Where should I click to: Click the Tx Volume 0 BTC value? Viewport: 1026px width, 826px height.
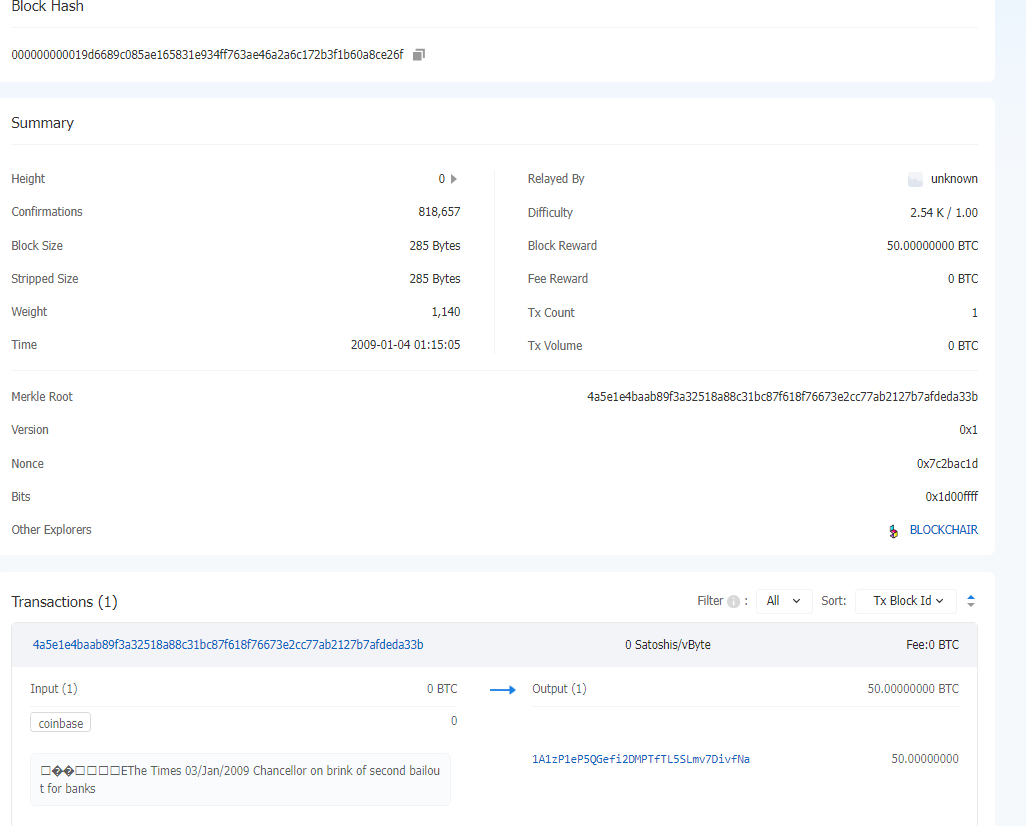point(963,346)
